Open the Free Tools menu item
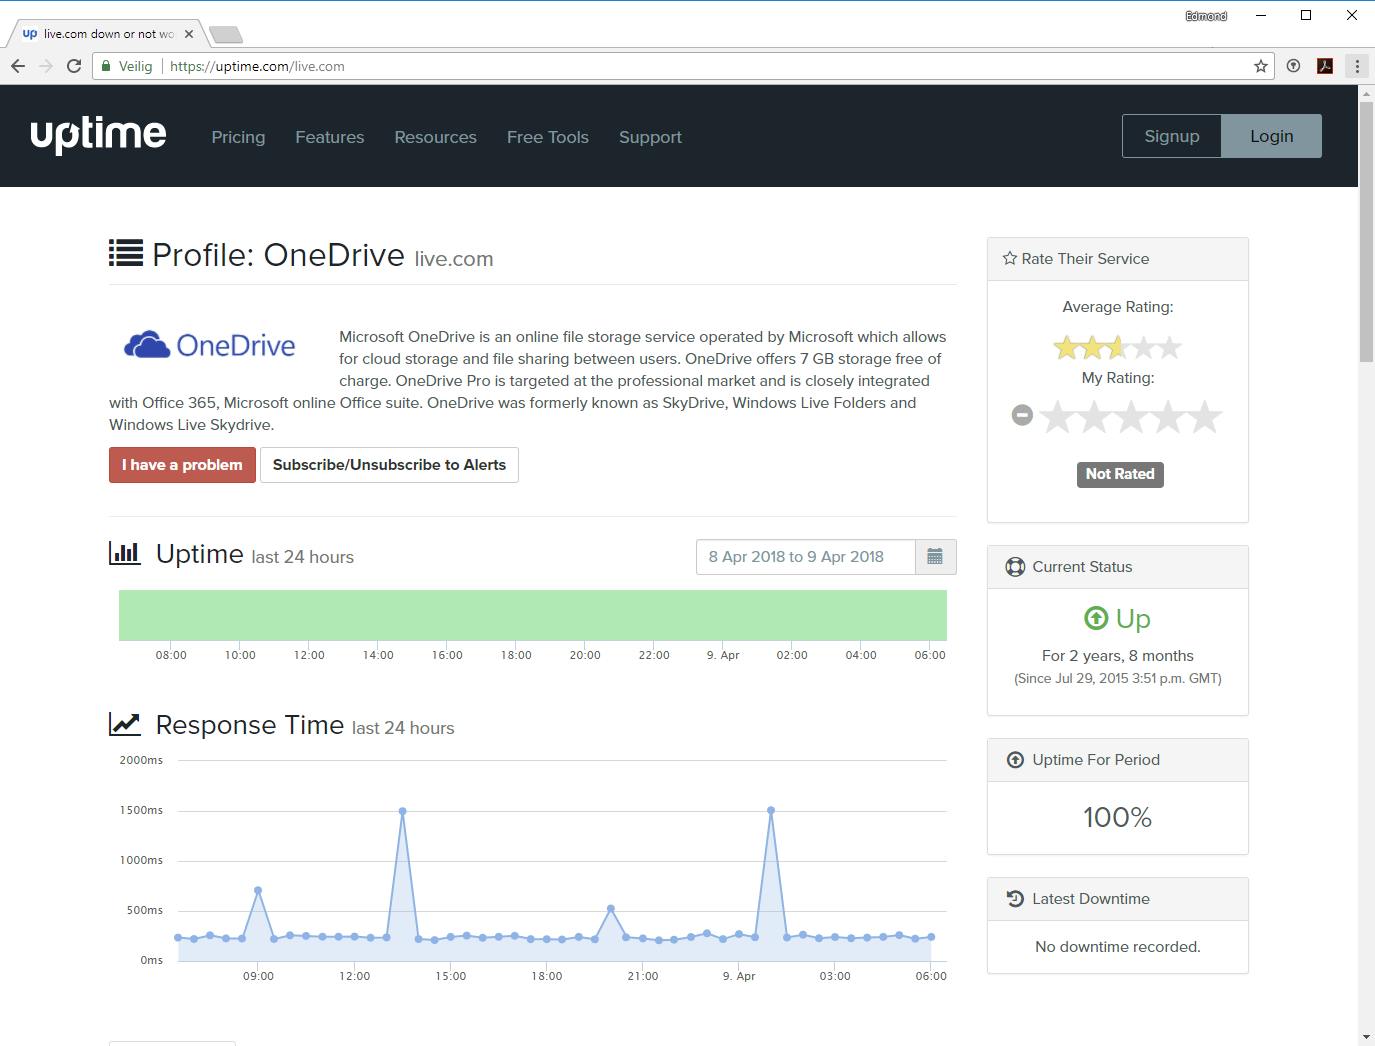Viewport: 1375px width, 1046px height. coord(548,137)
